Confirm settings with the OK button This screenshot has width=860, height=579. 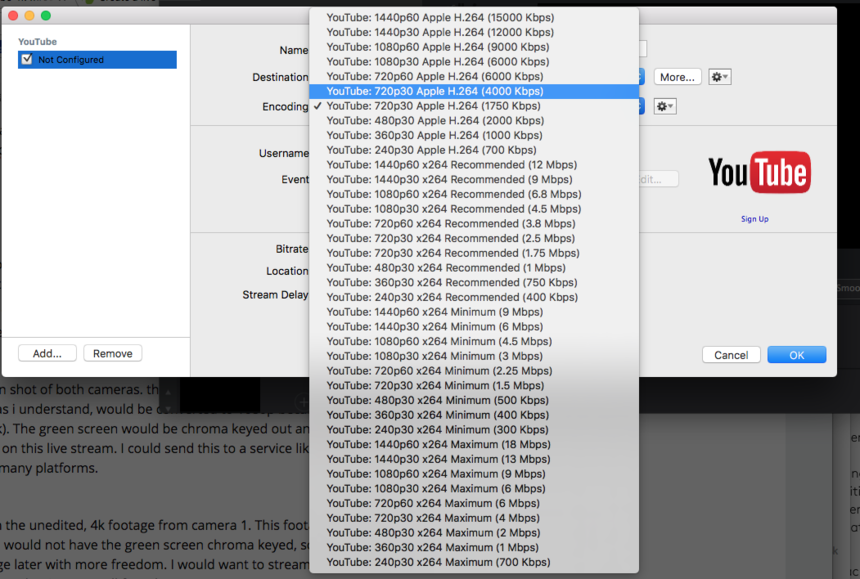pos(797,355)
